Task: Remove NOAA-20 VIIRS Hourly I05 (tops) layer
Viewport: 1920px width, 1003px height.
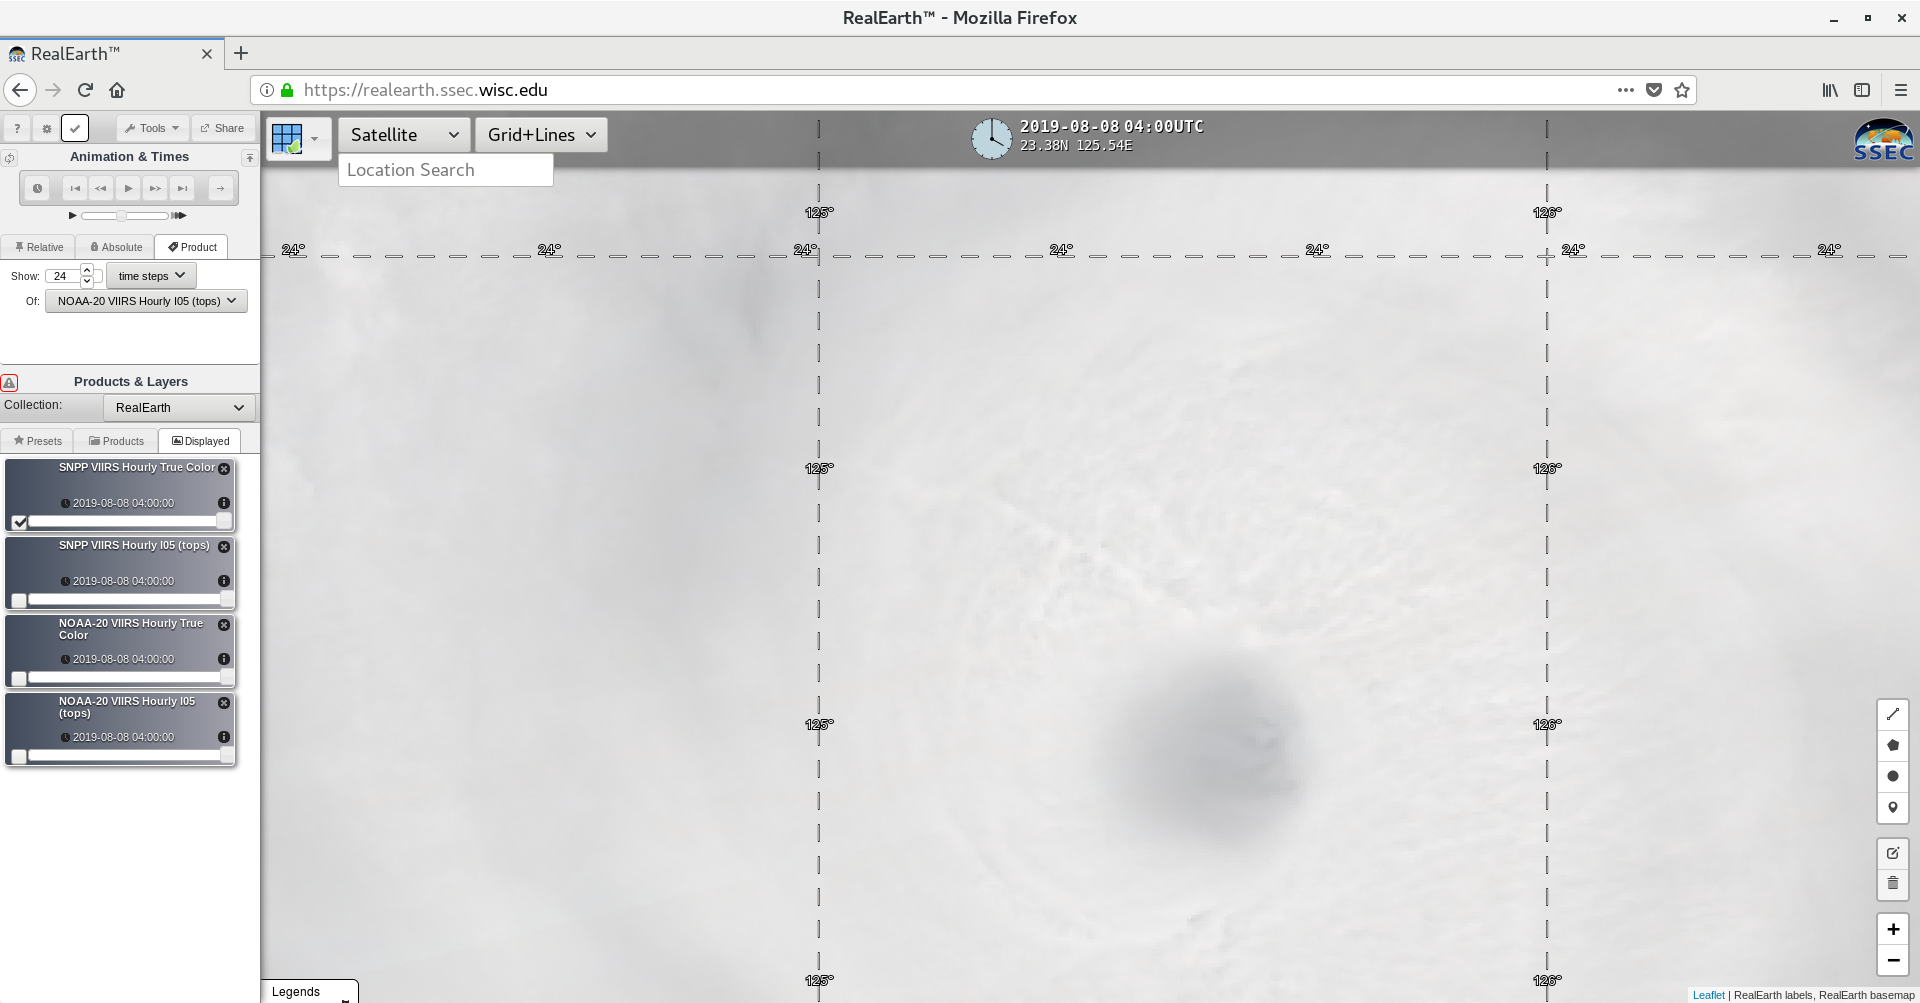Action: (224, 703)
